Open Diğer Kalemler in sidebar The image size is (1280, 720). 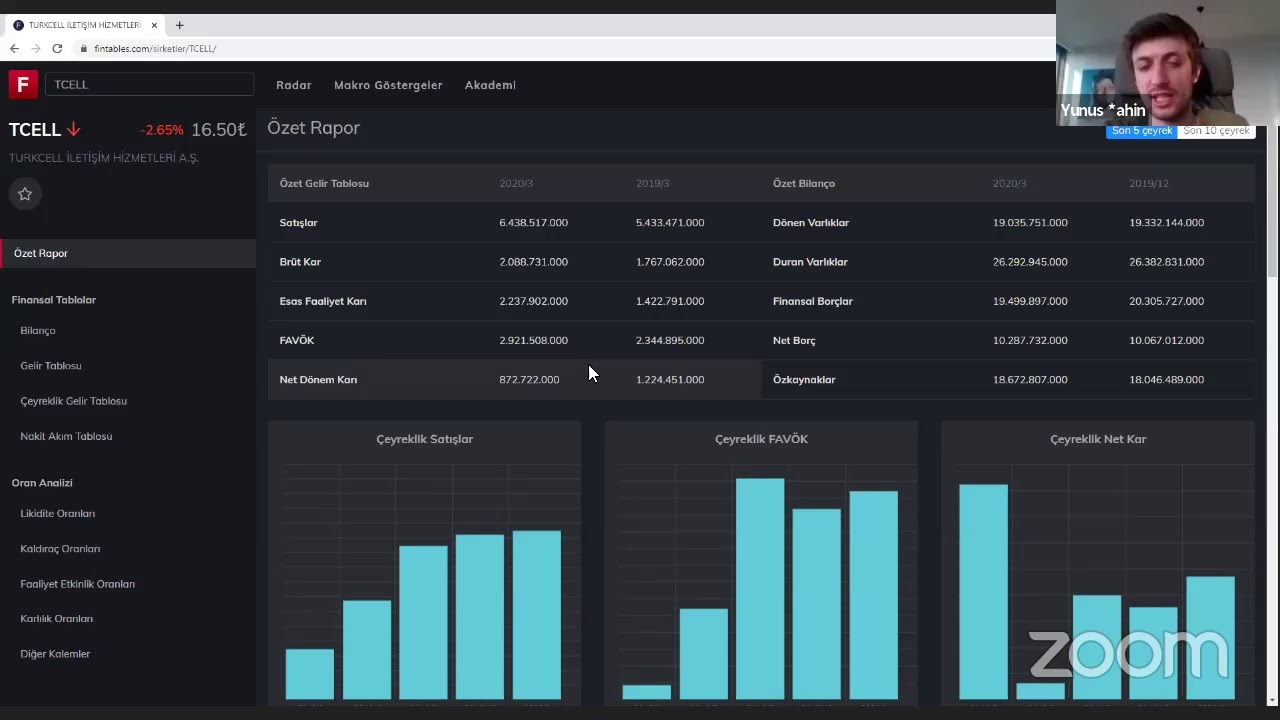55,654
